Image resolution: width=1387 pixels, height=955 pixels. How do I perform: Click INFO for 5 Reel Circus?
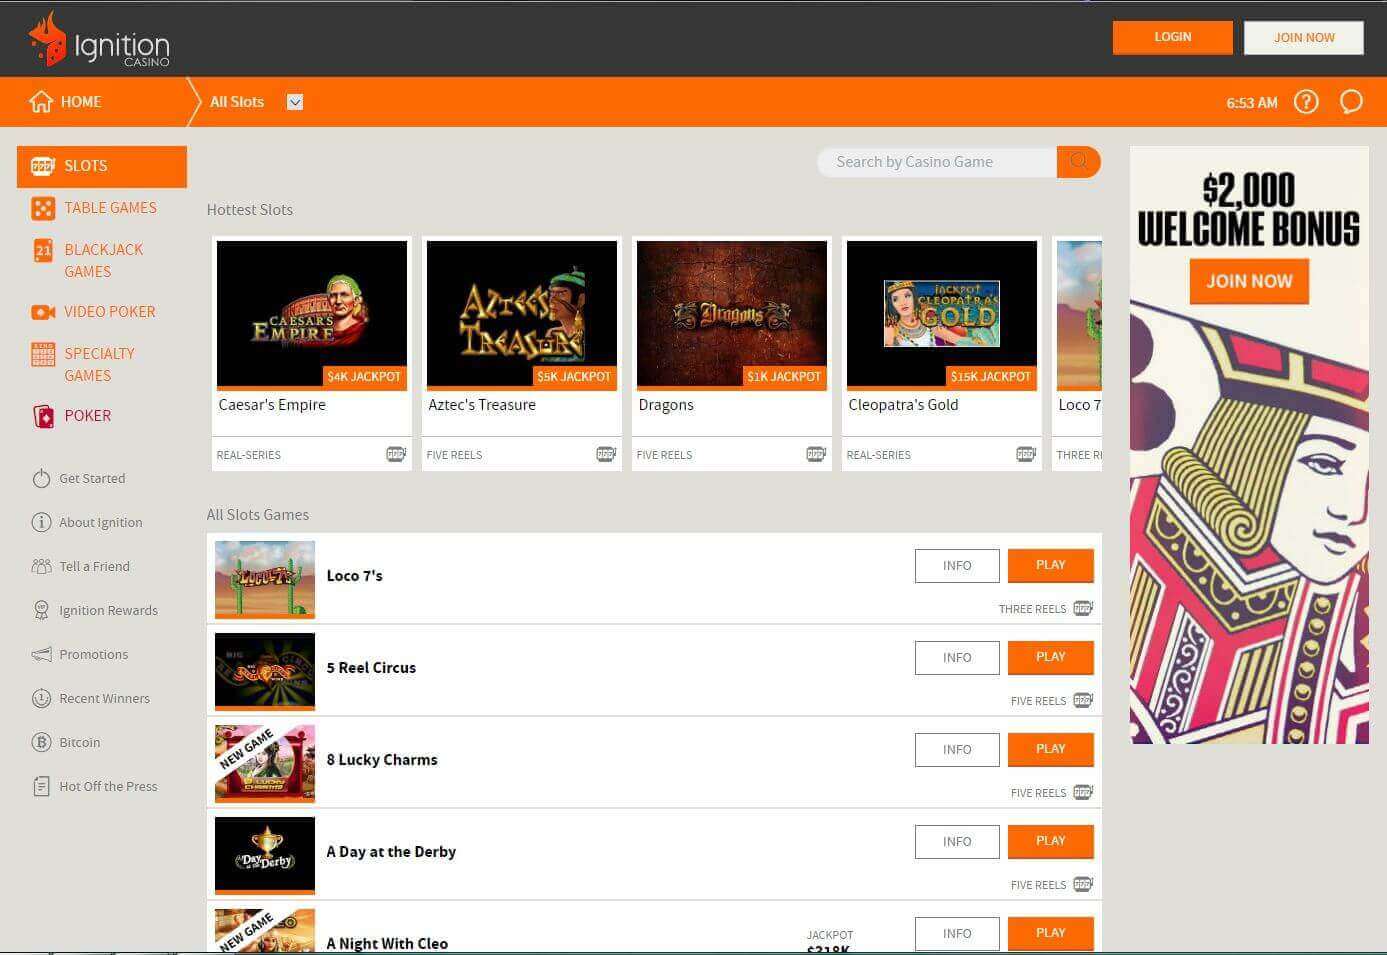pos(957,658)
